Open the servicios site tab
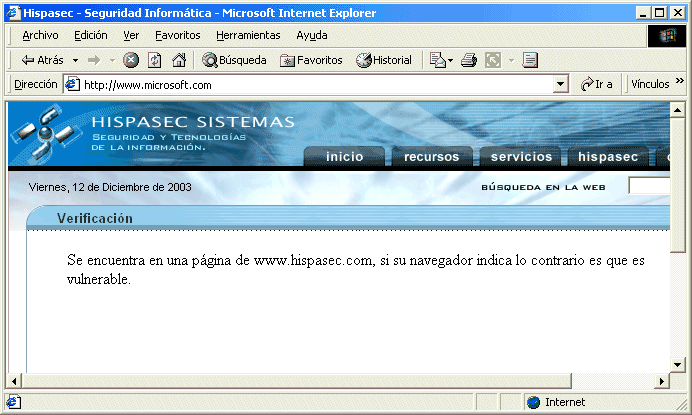 (x=521, y=157)
